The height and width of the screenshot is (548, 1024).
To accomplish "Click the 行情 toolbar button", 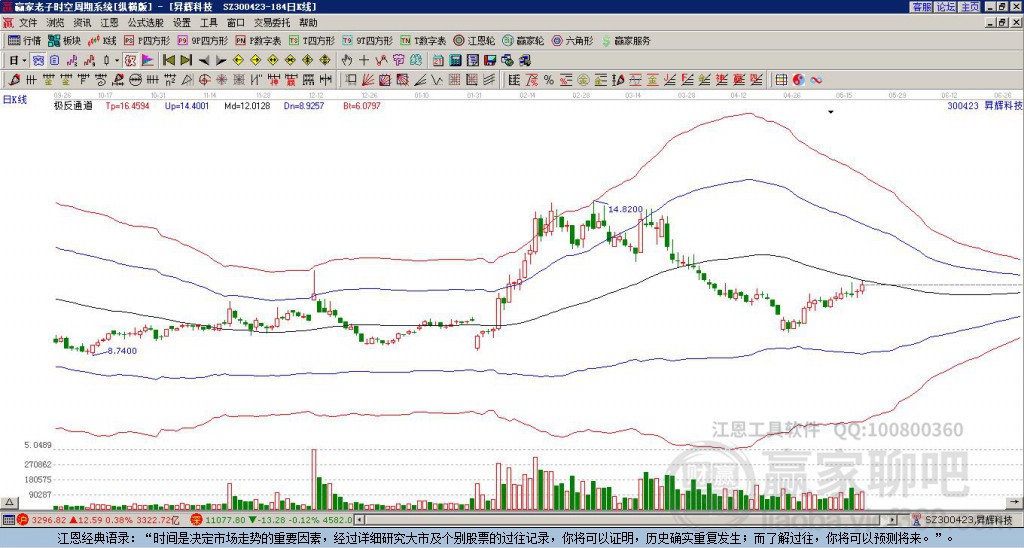I will click(25, 40).
